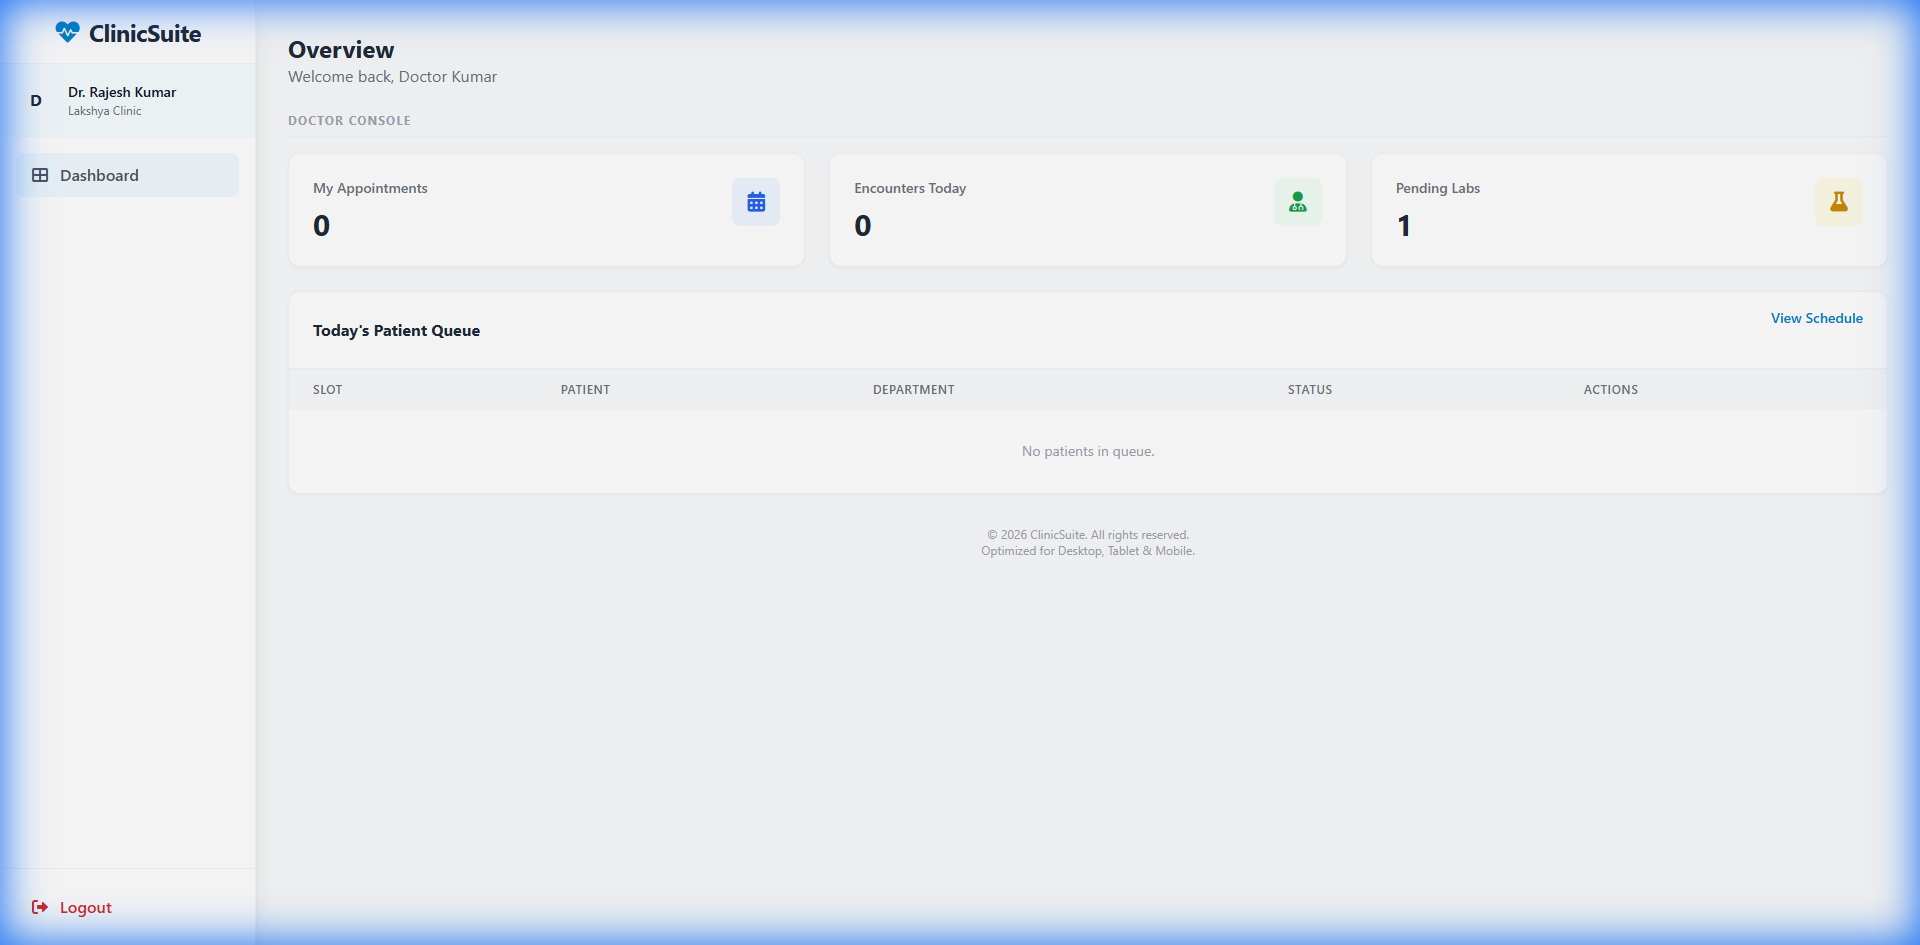Viewport: 1920px width, 945px height.
Task: Click the ClinicSuite heart logo icon
Action: pyautogui.click(x=66, y=31)
